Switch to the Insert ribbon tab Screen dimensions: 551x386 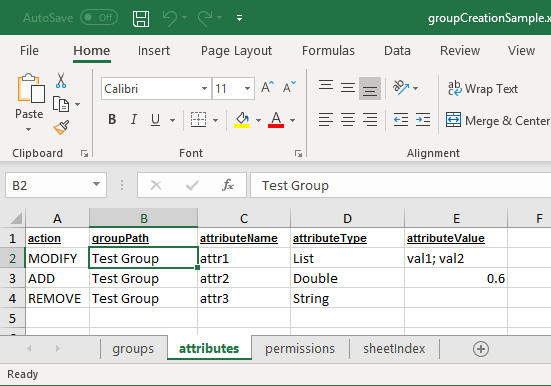click(154, 51)
